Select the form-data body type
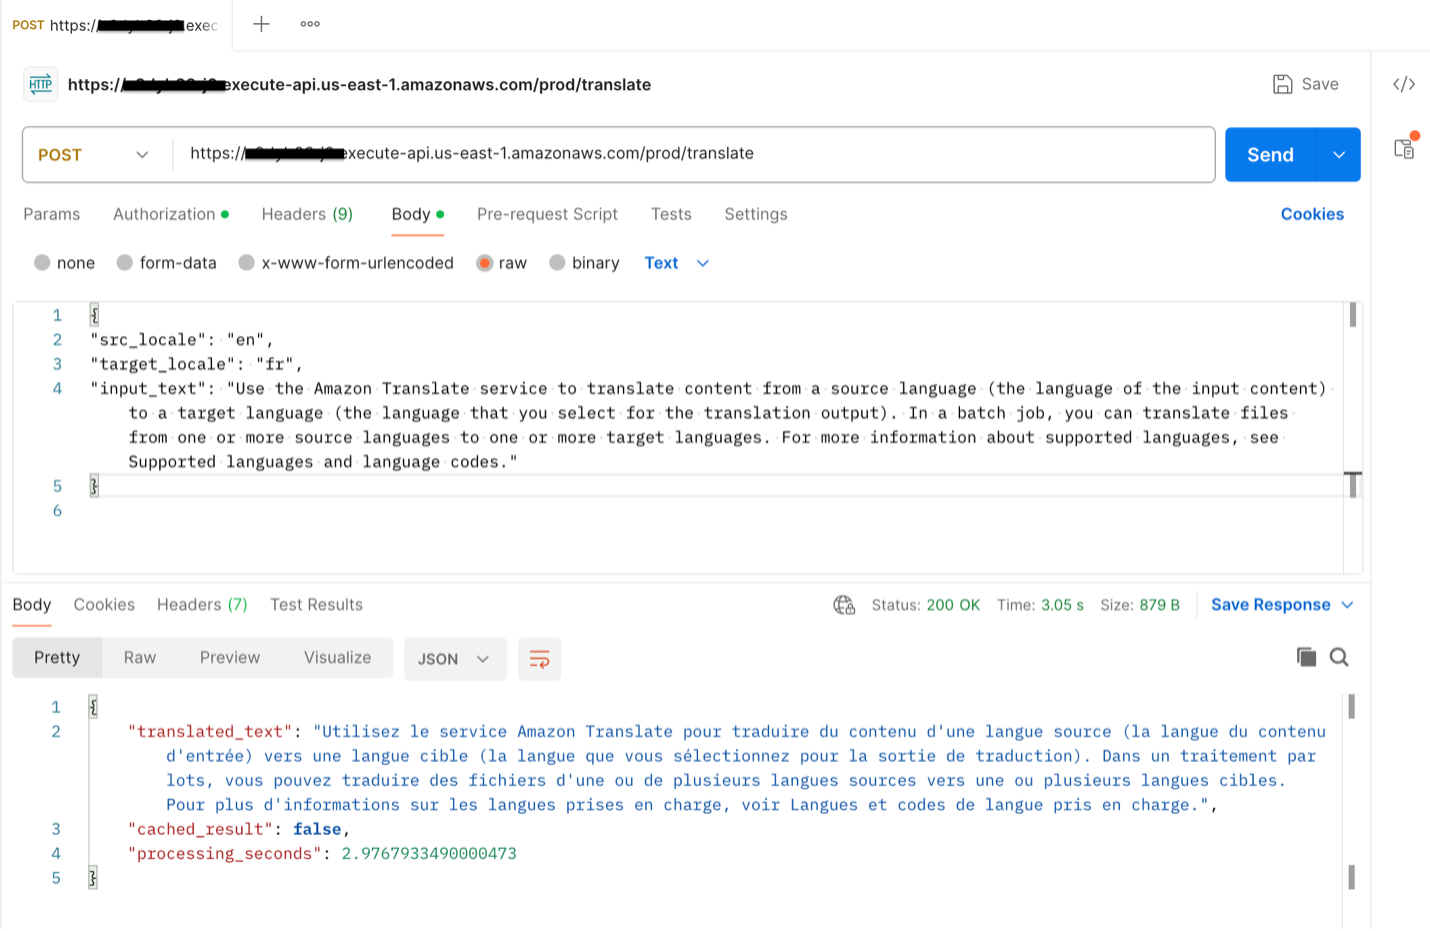 point(125,263)
